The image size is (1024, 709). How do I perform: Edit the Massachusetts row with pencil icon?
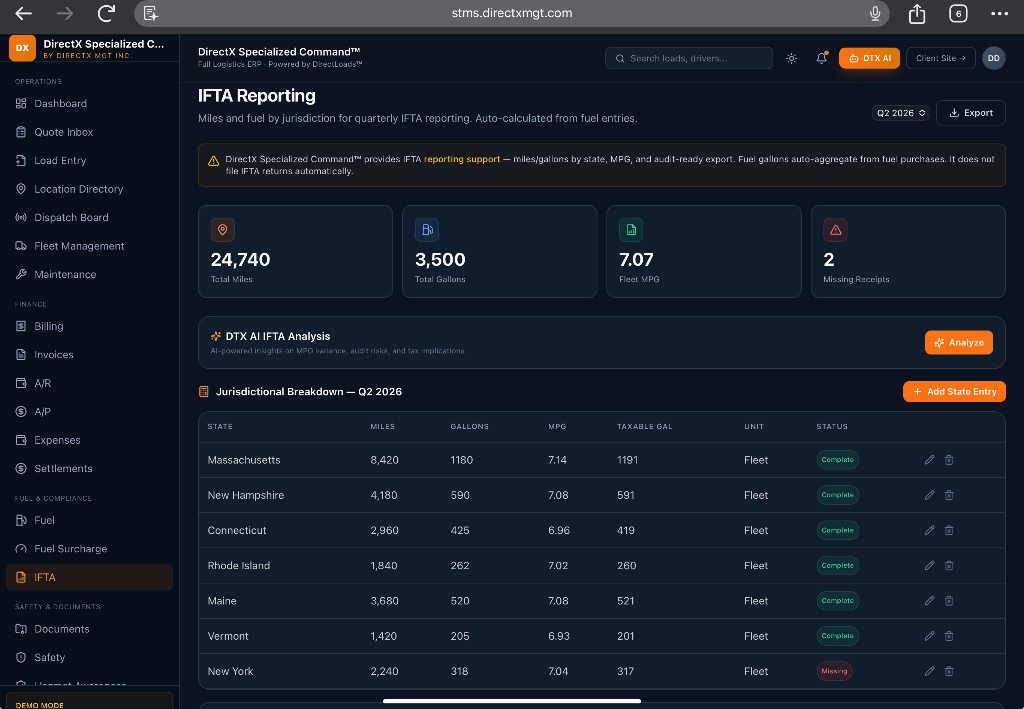coord(929,460)
